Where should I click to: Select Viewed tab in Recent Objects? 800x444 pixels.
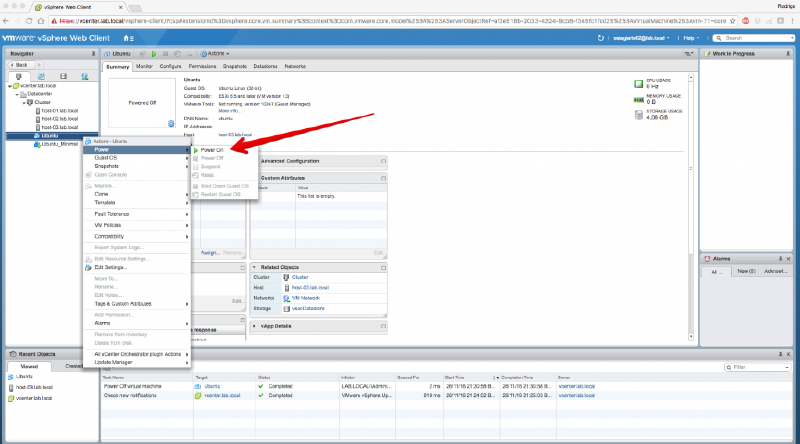coord(29,366)
